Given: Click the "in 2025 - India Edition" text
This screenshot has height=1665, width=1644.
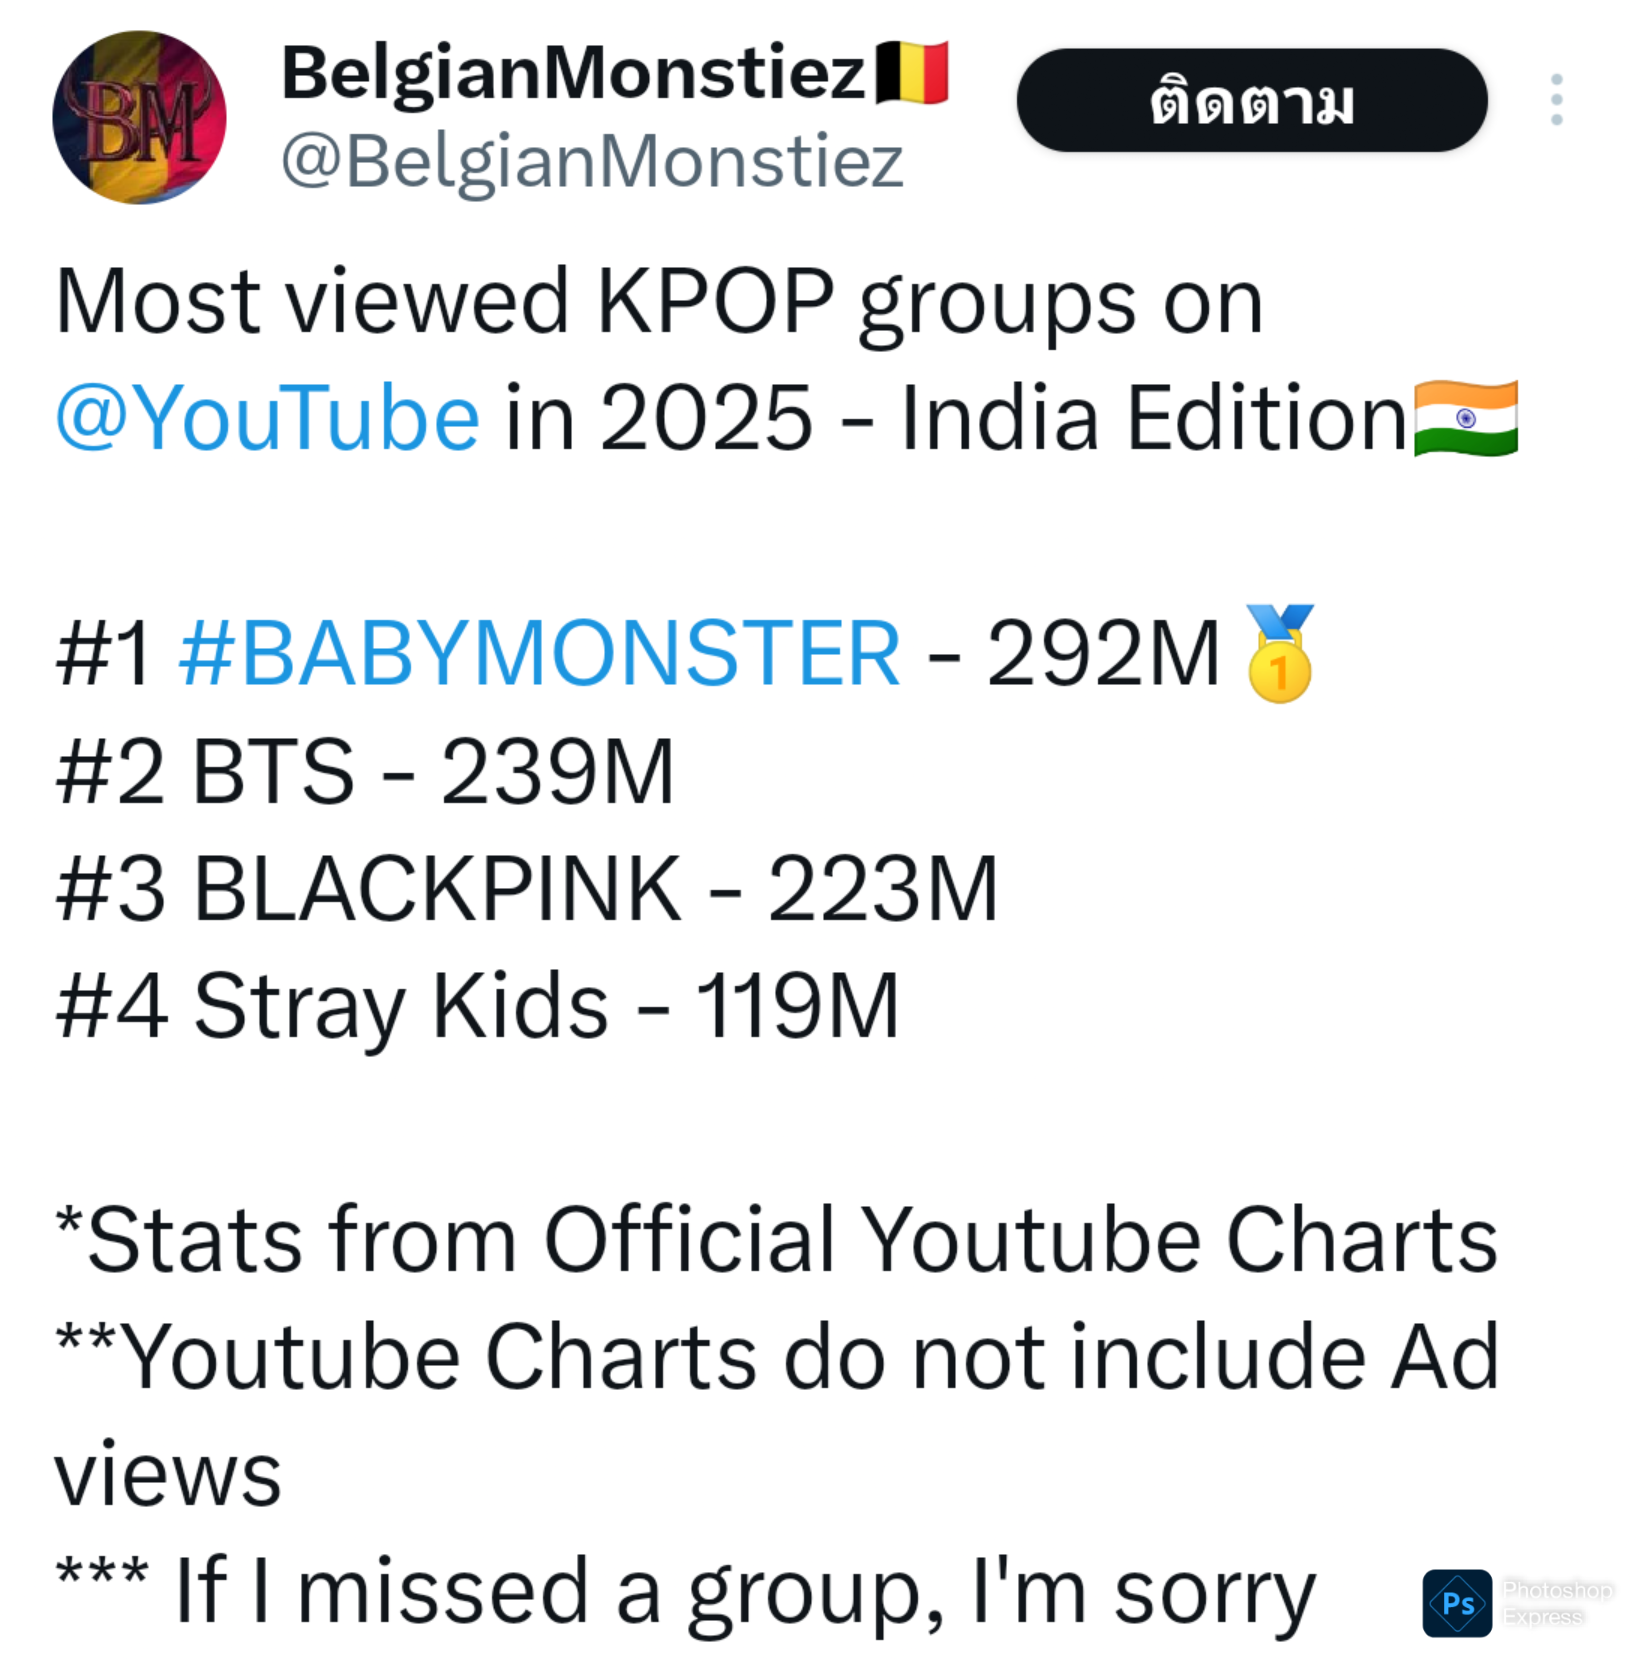Looking at the screenshot, I should point(955,419).
